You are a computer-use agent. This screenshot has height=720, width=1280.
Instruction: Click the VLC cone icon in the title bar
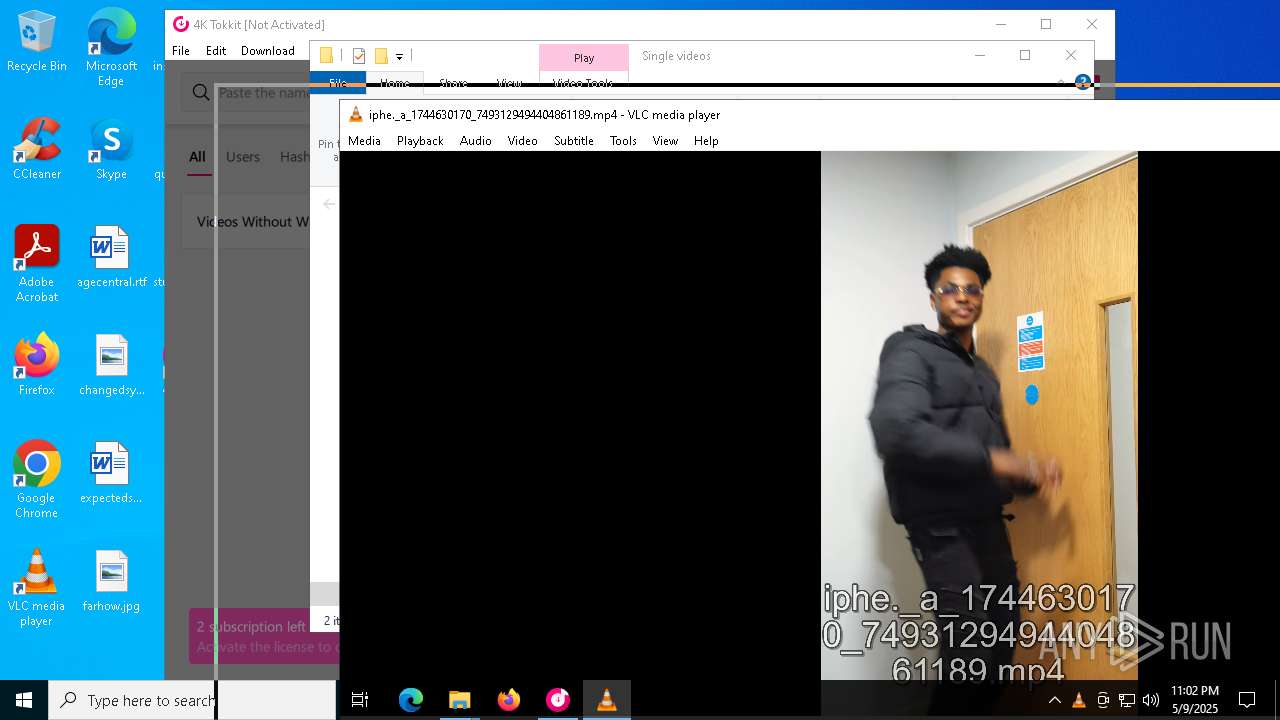point(355,115)
